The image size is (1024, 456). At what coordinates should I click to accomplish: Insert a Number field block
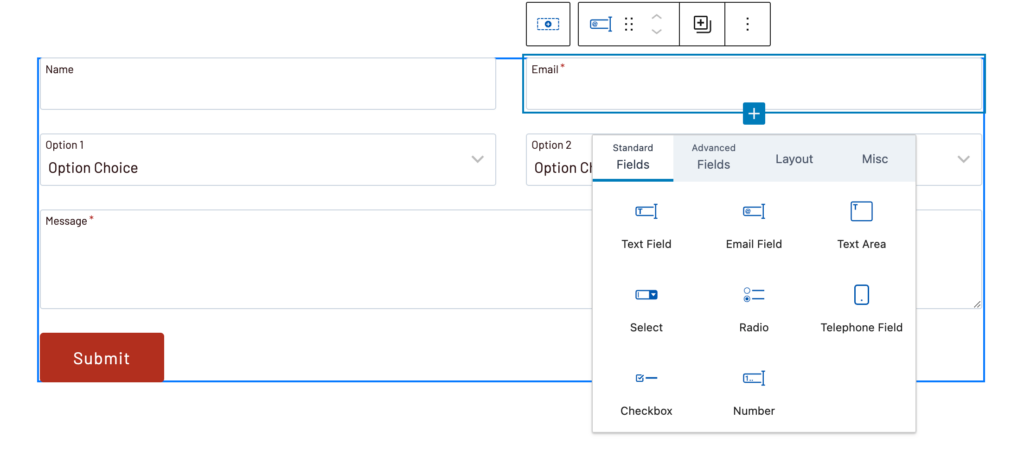753,391
